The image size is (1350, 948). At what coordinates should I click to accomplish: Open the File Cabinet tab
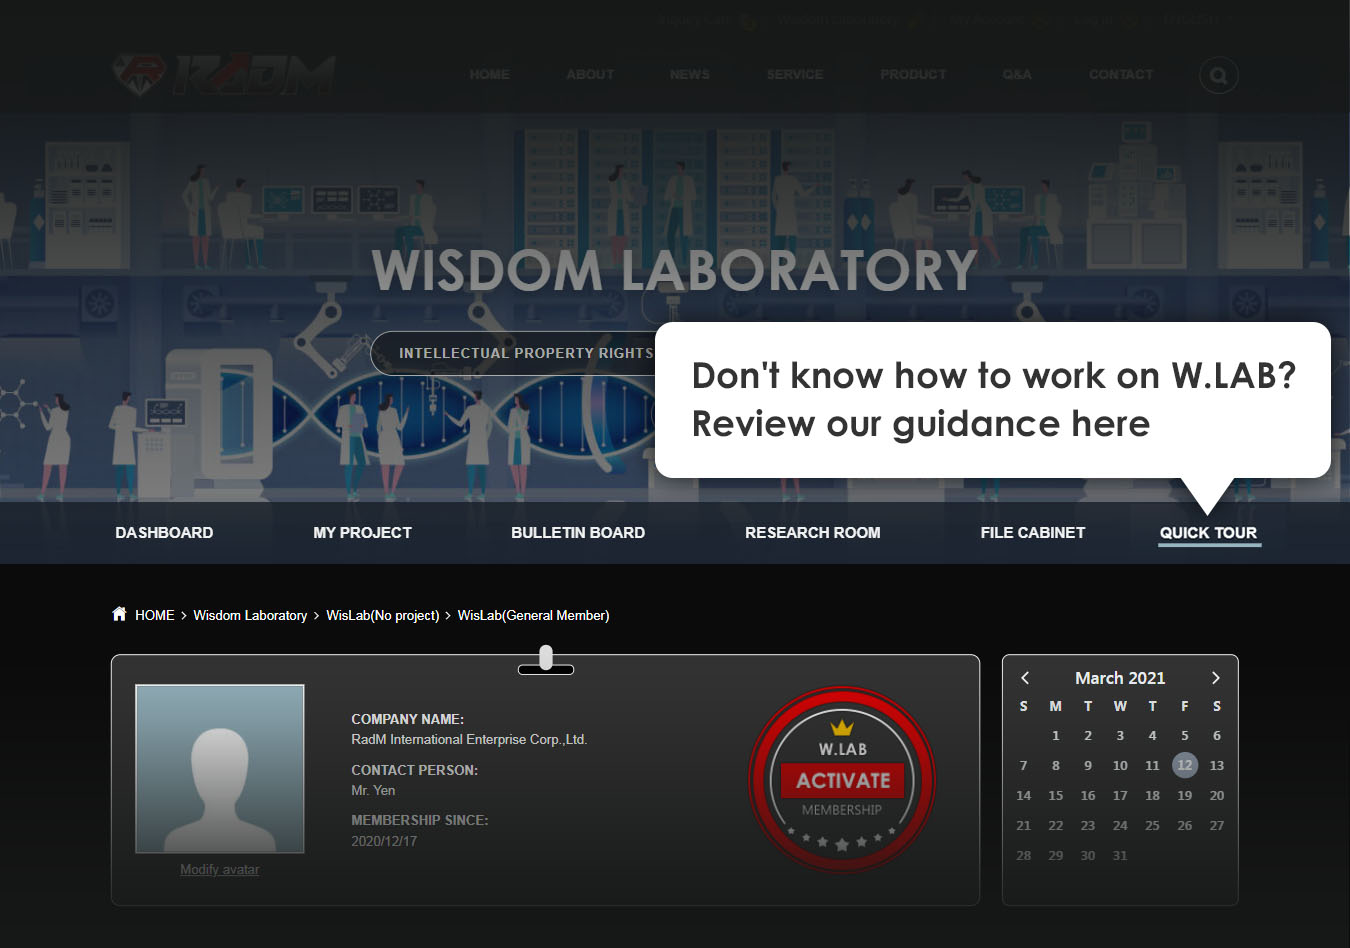pyautogui.click(x=1032, y=533)
